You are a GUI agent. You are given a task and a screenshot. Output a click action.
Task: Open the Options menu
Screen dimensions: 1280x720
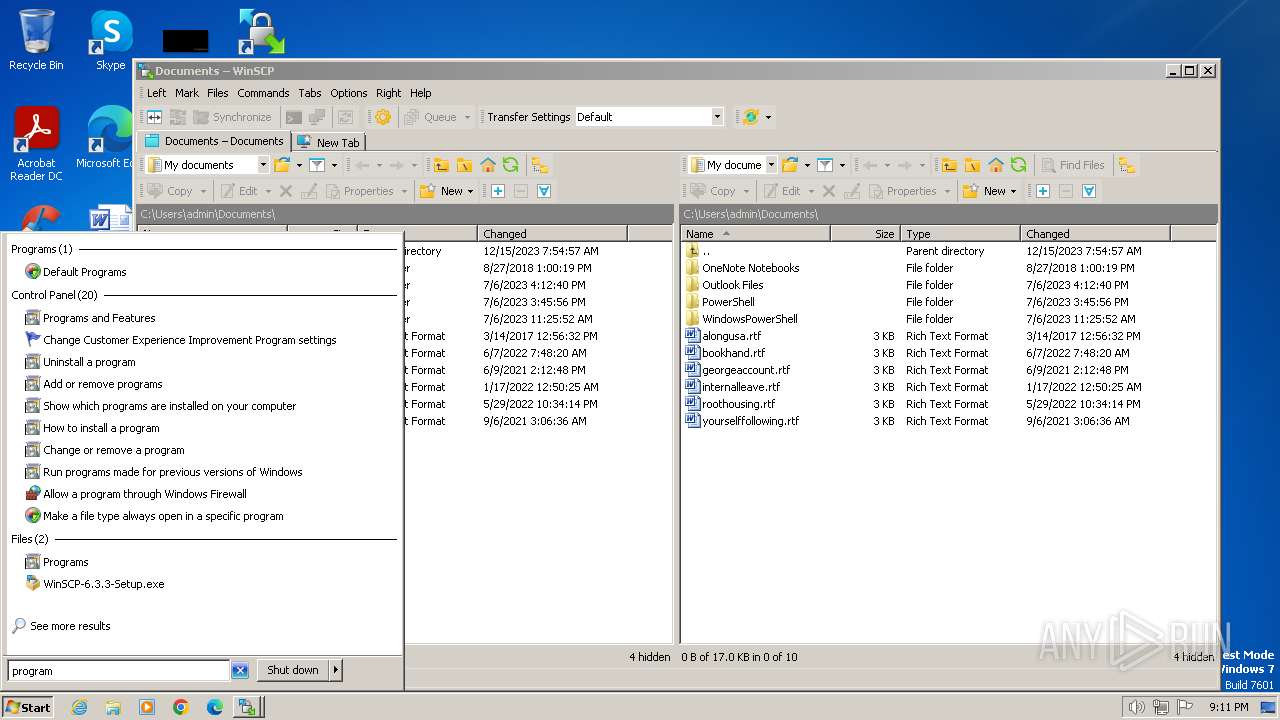(x=349, y=93)
